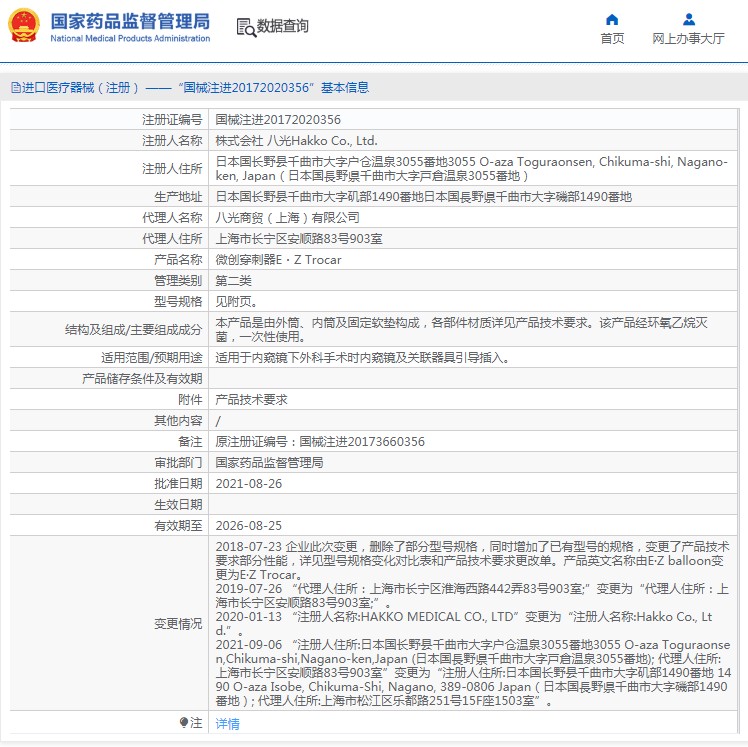Click the home 首页 house icon
This screenshot has height=747, width=748.
(x=612, y=20)
